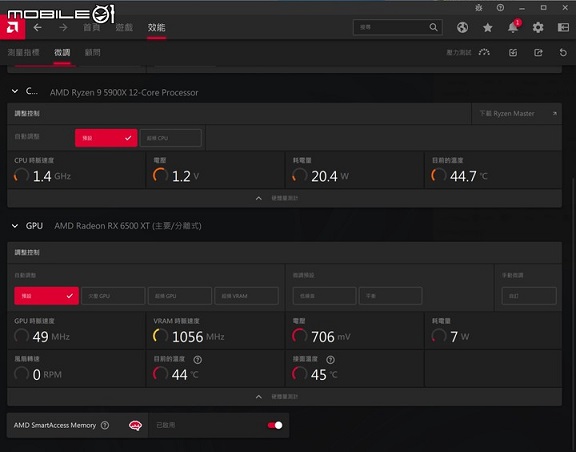Viewport: 576px width, 452px height.
Task: Switch to the 首頁 home tab
Action: click(x=92, y=28)
